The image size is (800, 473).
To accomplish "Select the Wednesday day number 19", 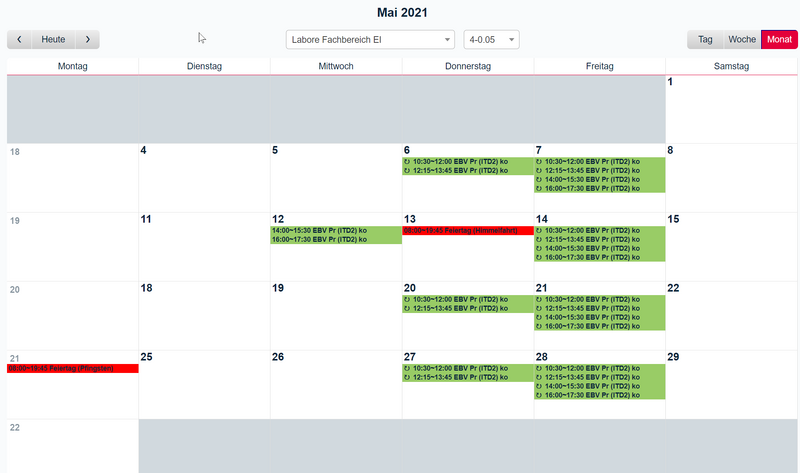I will pyautogui.click(x=278, y=288).
